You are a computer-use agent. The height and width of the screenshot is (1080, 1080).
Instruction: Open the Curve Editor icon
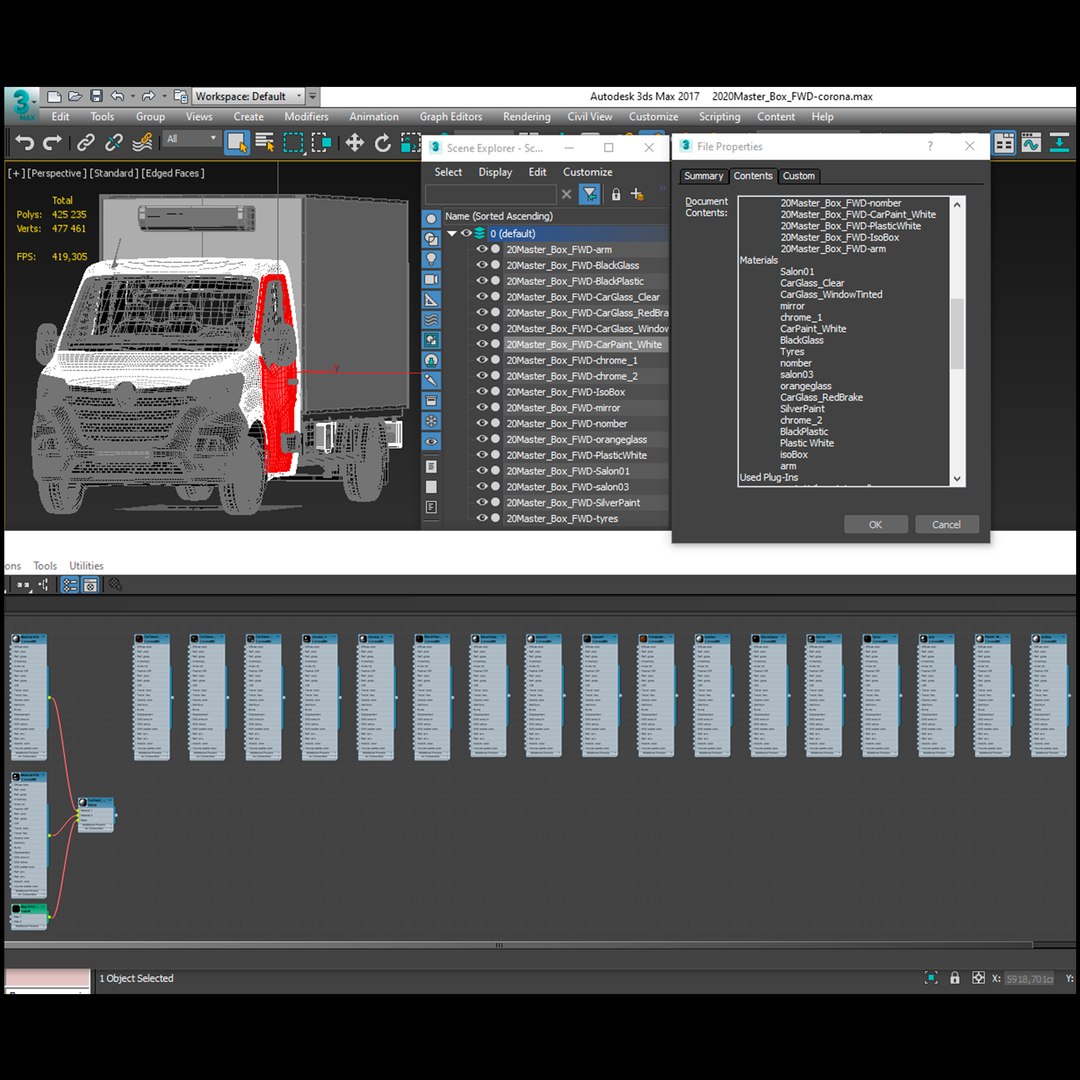coord(1031,143)
